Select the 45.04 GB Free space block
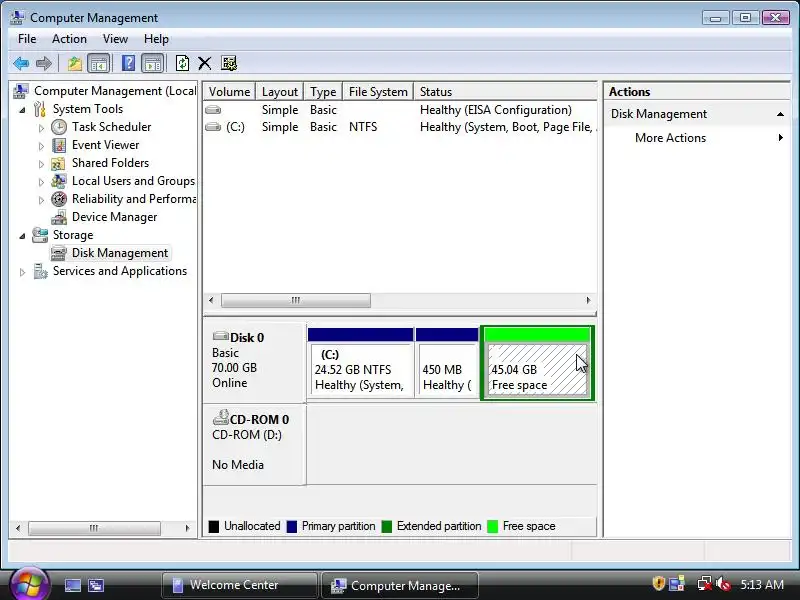Viewport: 800px width, 600px height. click(537, 363)
